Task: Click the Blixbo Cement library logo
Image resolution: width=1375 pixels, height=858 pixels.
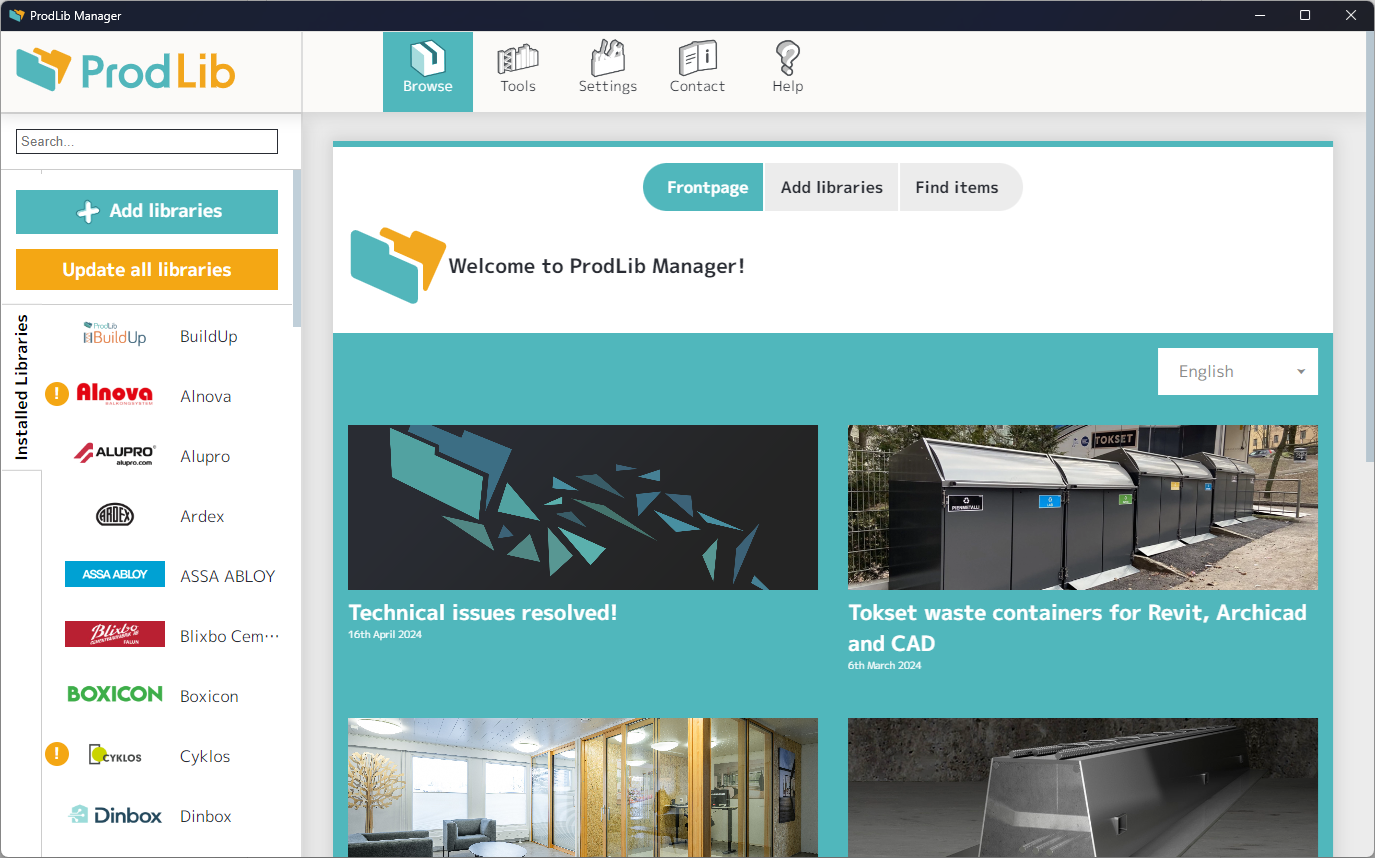Action: coord(115,634)
